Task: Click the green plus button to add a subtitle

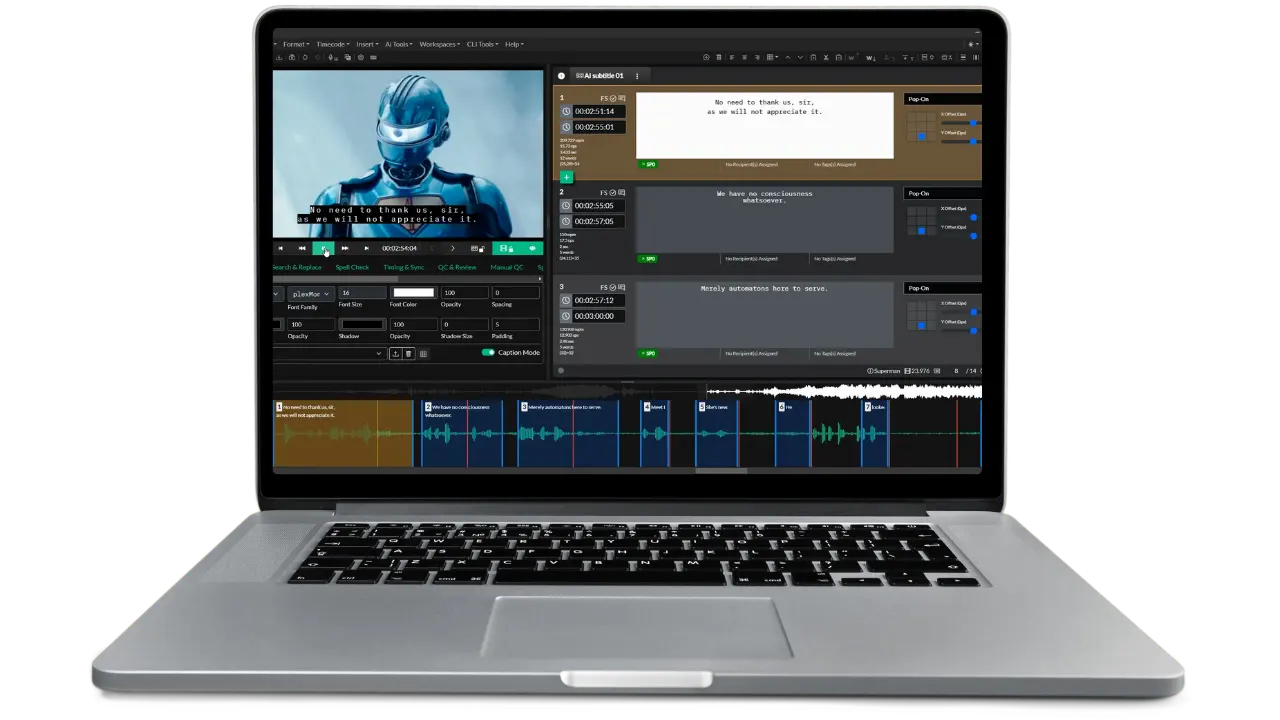Action: 566,177
